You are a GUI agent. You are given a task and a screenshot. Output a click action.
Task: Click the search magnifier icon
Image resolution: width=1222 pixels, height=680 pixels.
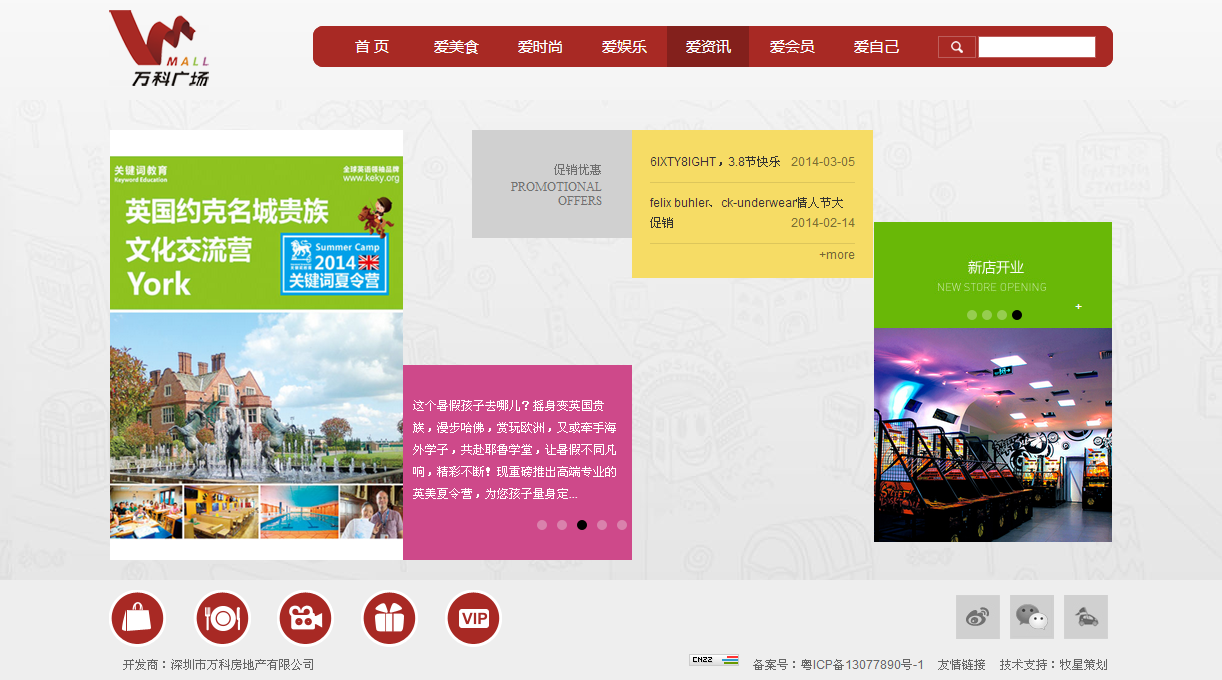click(x=956, y=46)
